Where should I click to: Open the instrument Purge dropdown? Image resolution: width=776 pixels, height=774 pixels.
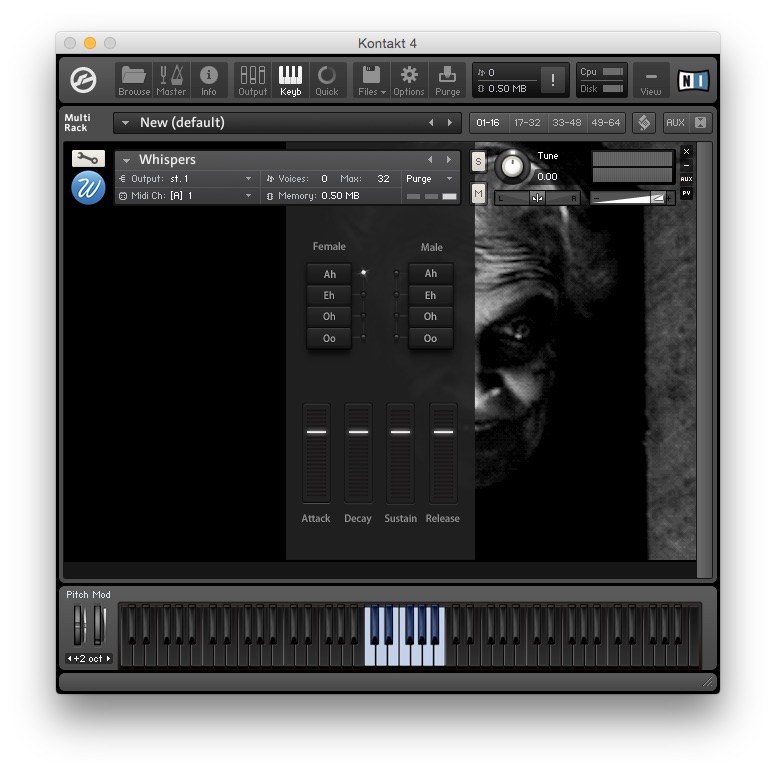pyautogui.click(x=429, y=179)
